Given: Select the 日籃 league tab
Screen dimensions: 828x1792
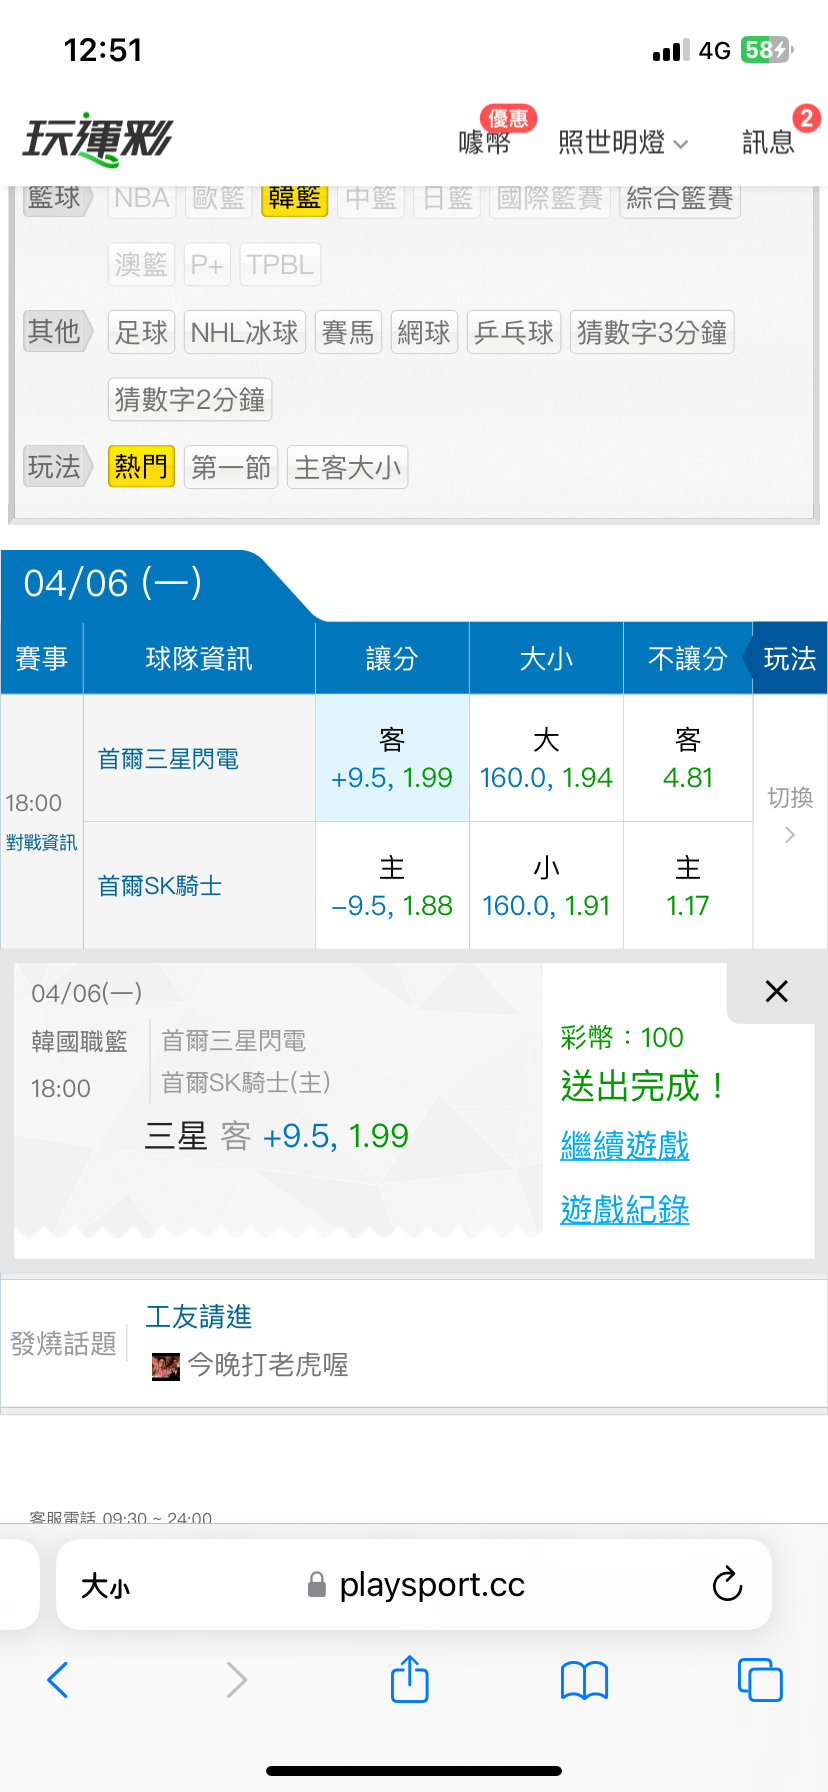Looking at the screenshot, I should (x=447, y=198).
